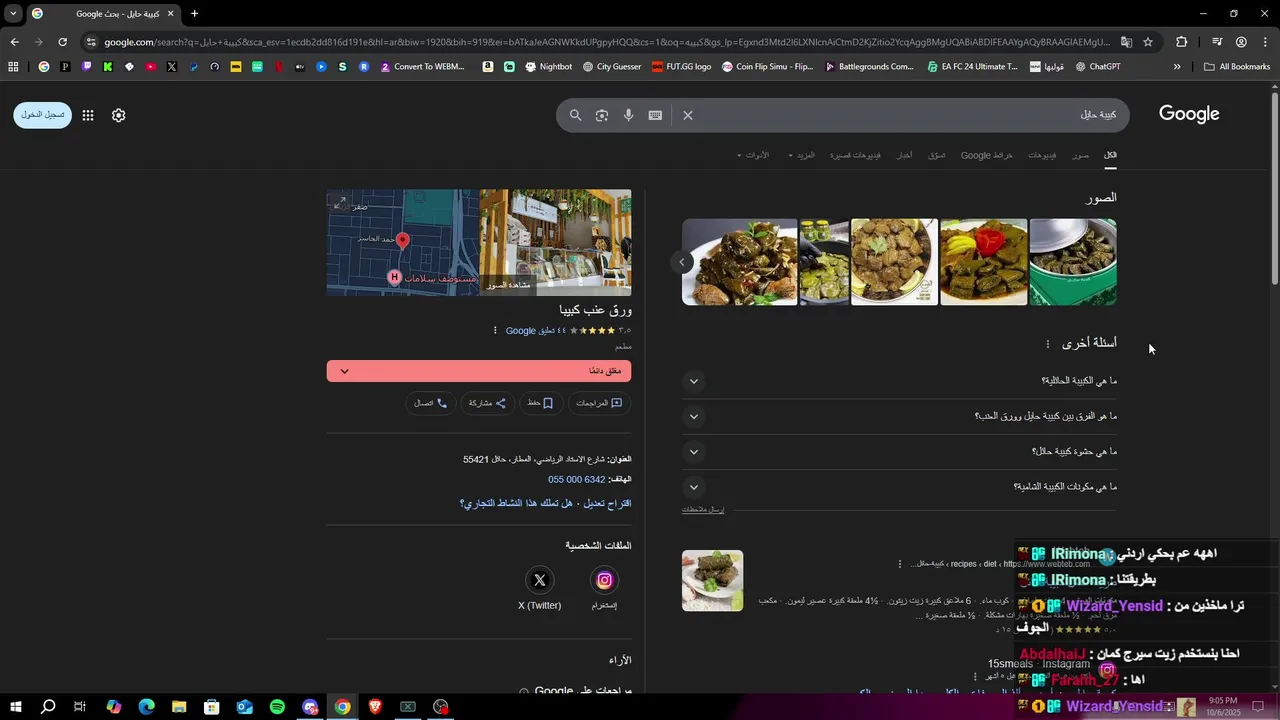Viewport: 1280px width, 720px height.
Task: Open more options for أسئلة أخرى
Action: pos(1048,344)
